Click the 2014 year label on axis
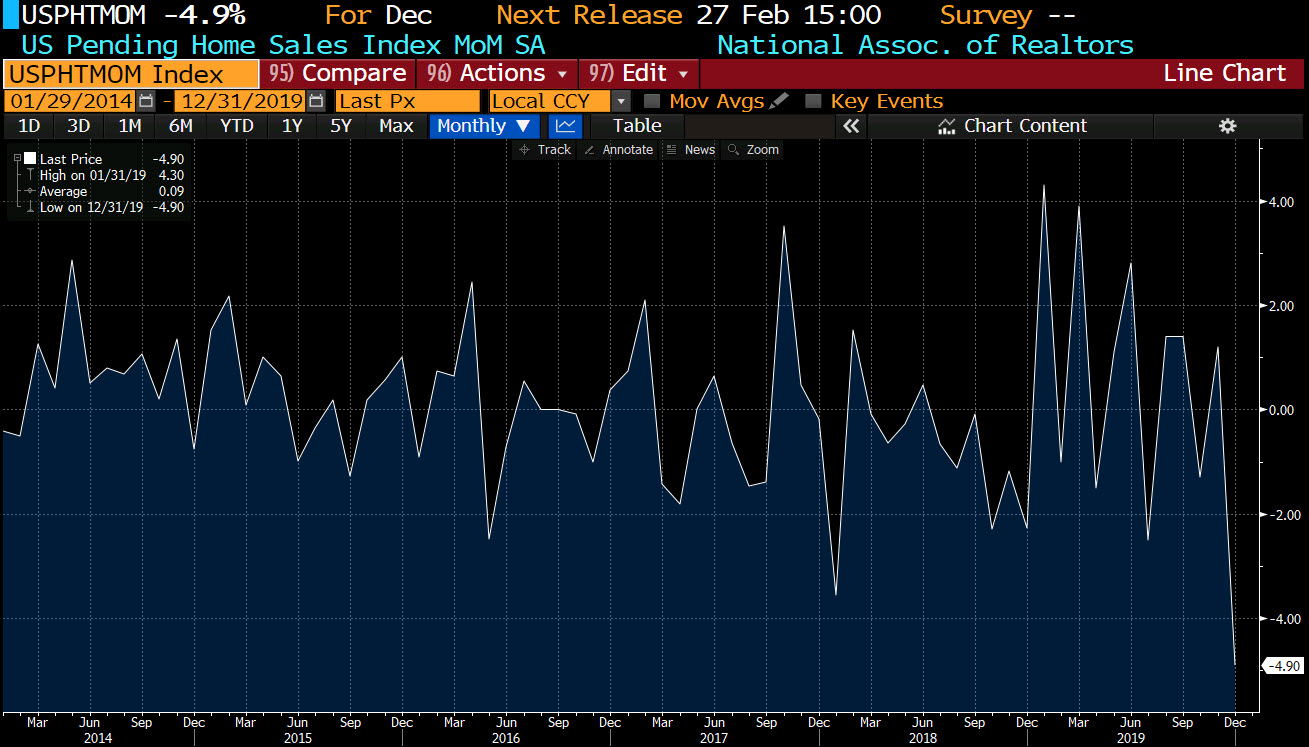 pos(97,737)
